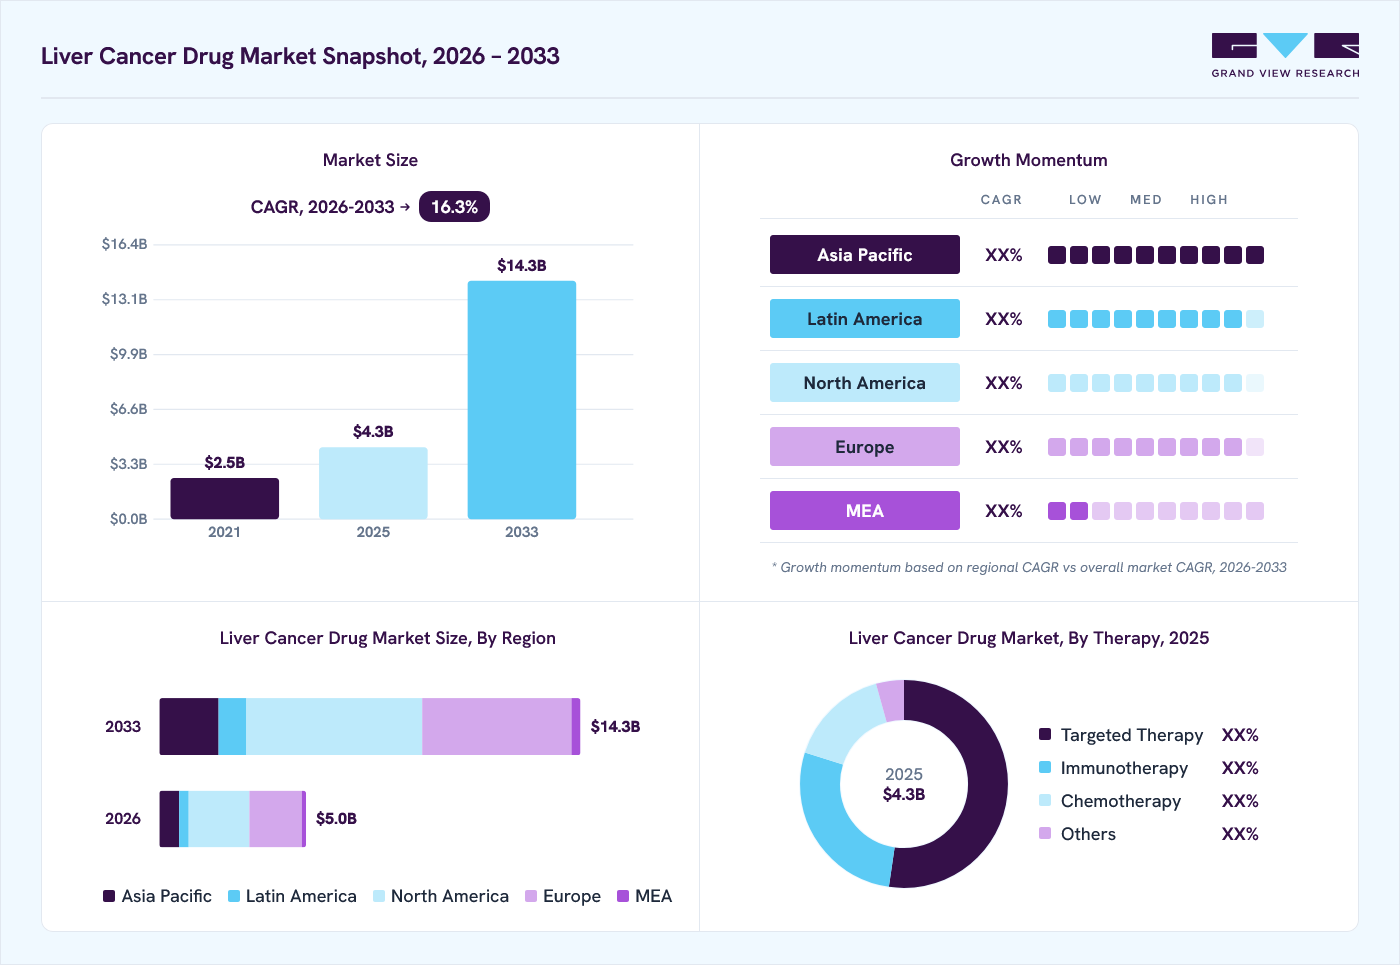Click the Chemotherapy legend swatch
1400x965 pixels.
(1045, 800)
